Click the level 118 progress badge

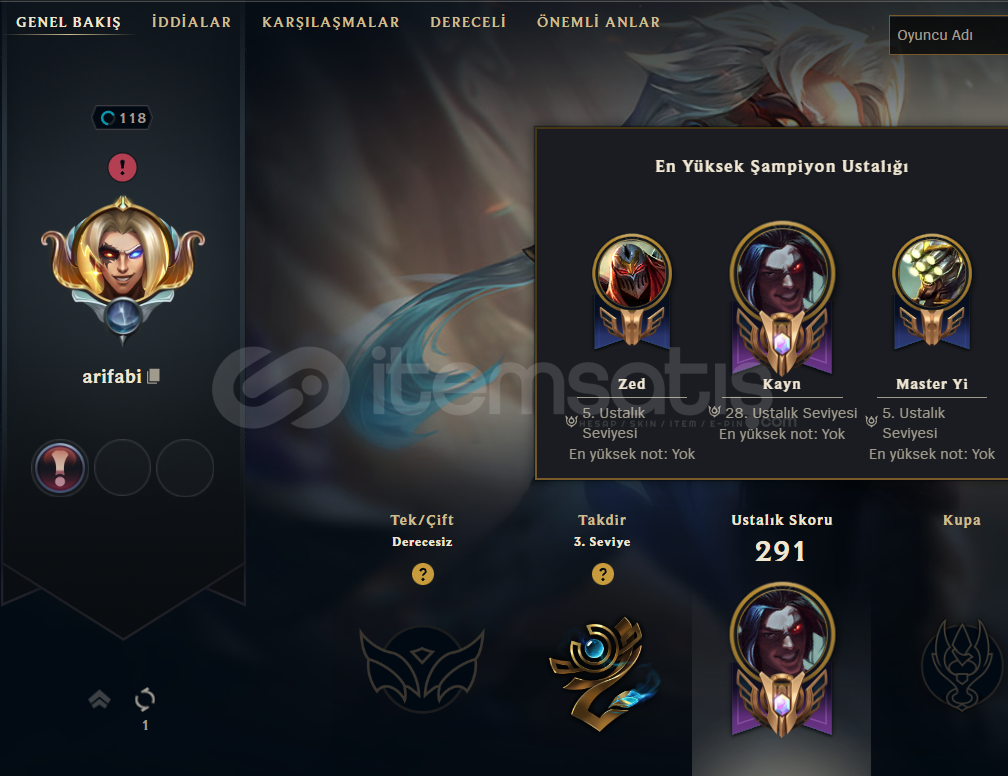coord(123,118)
